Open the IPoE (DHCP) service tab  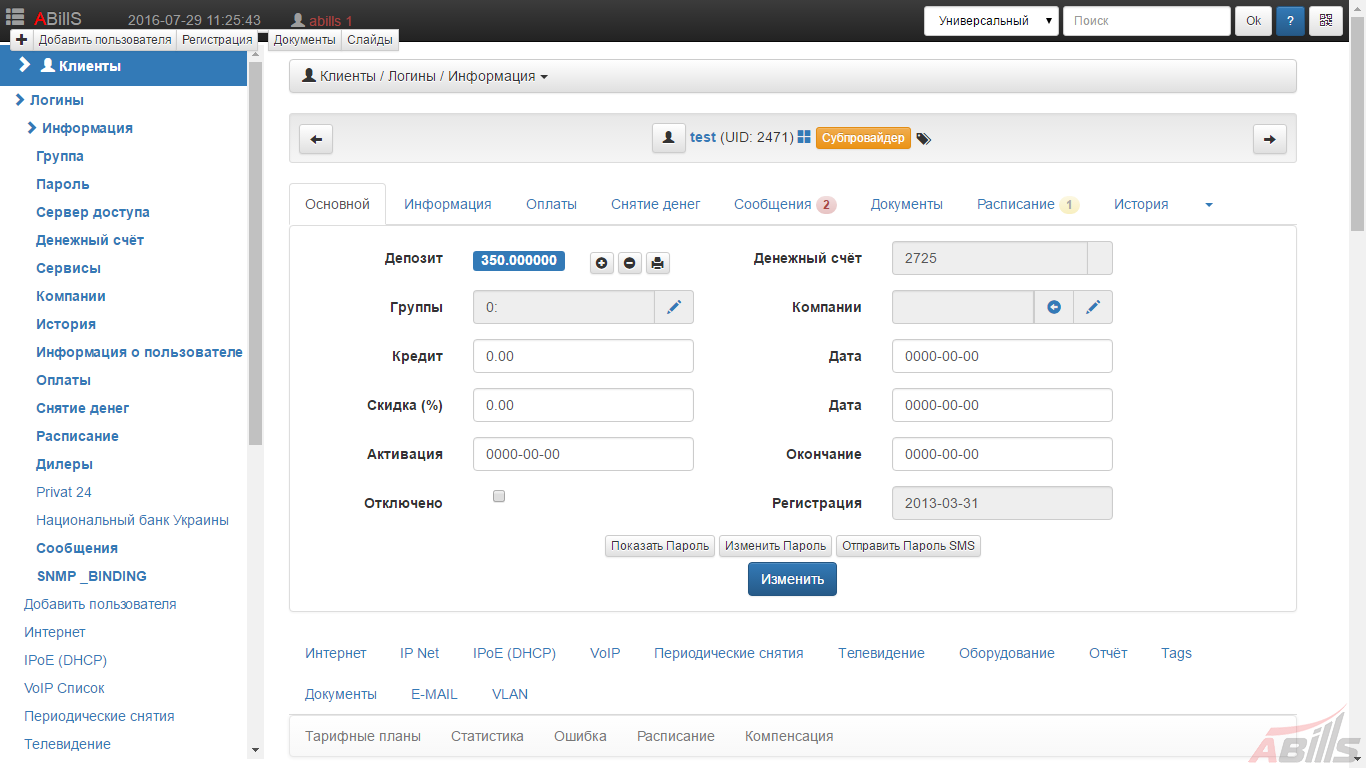point(514,653)
